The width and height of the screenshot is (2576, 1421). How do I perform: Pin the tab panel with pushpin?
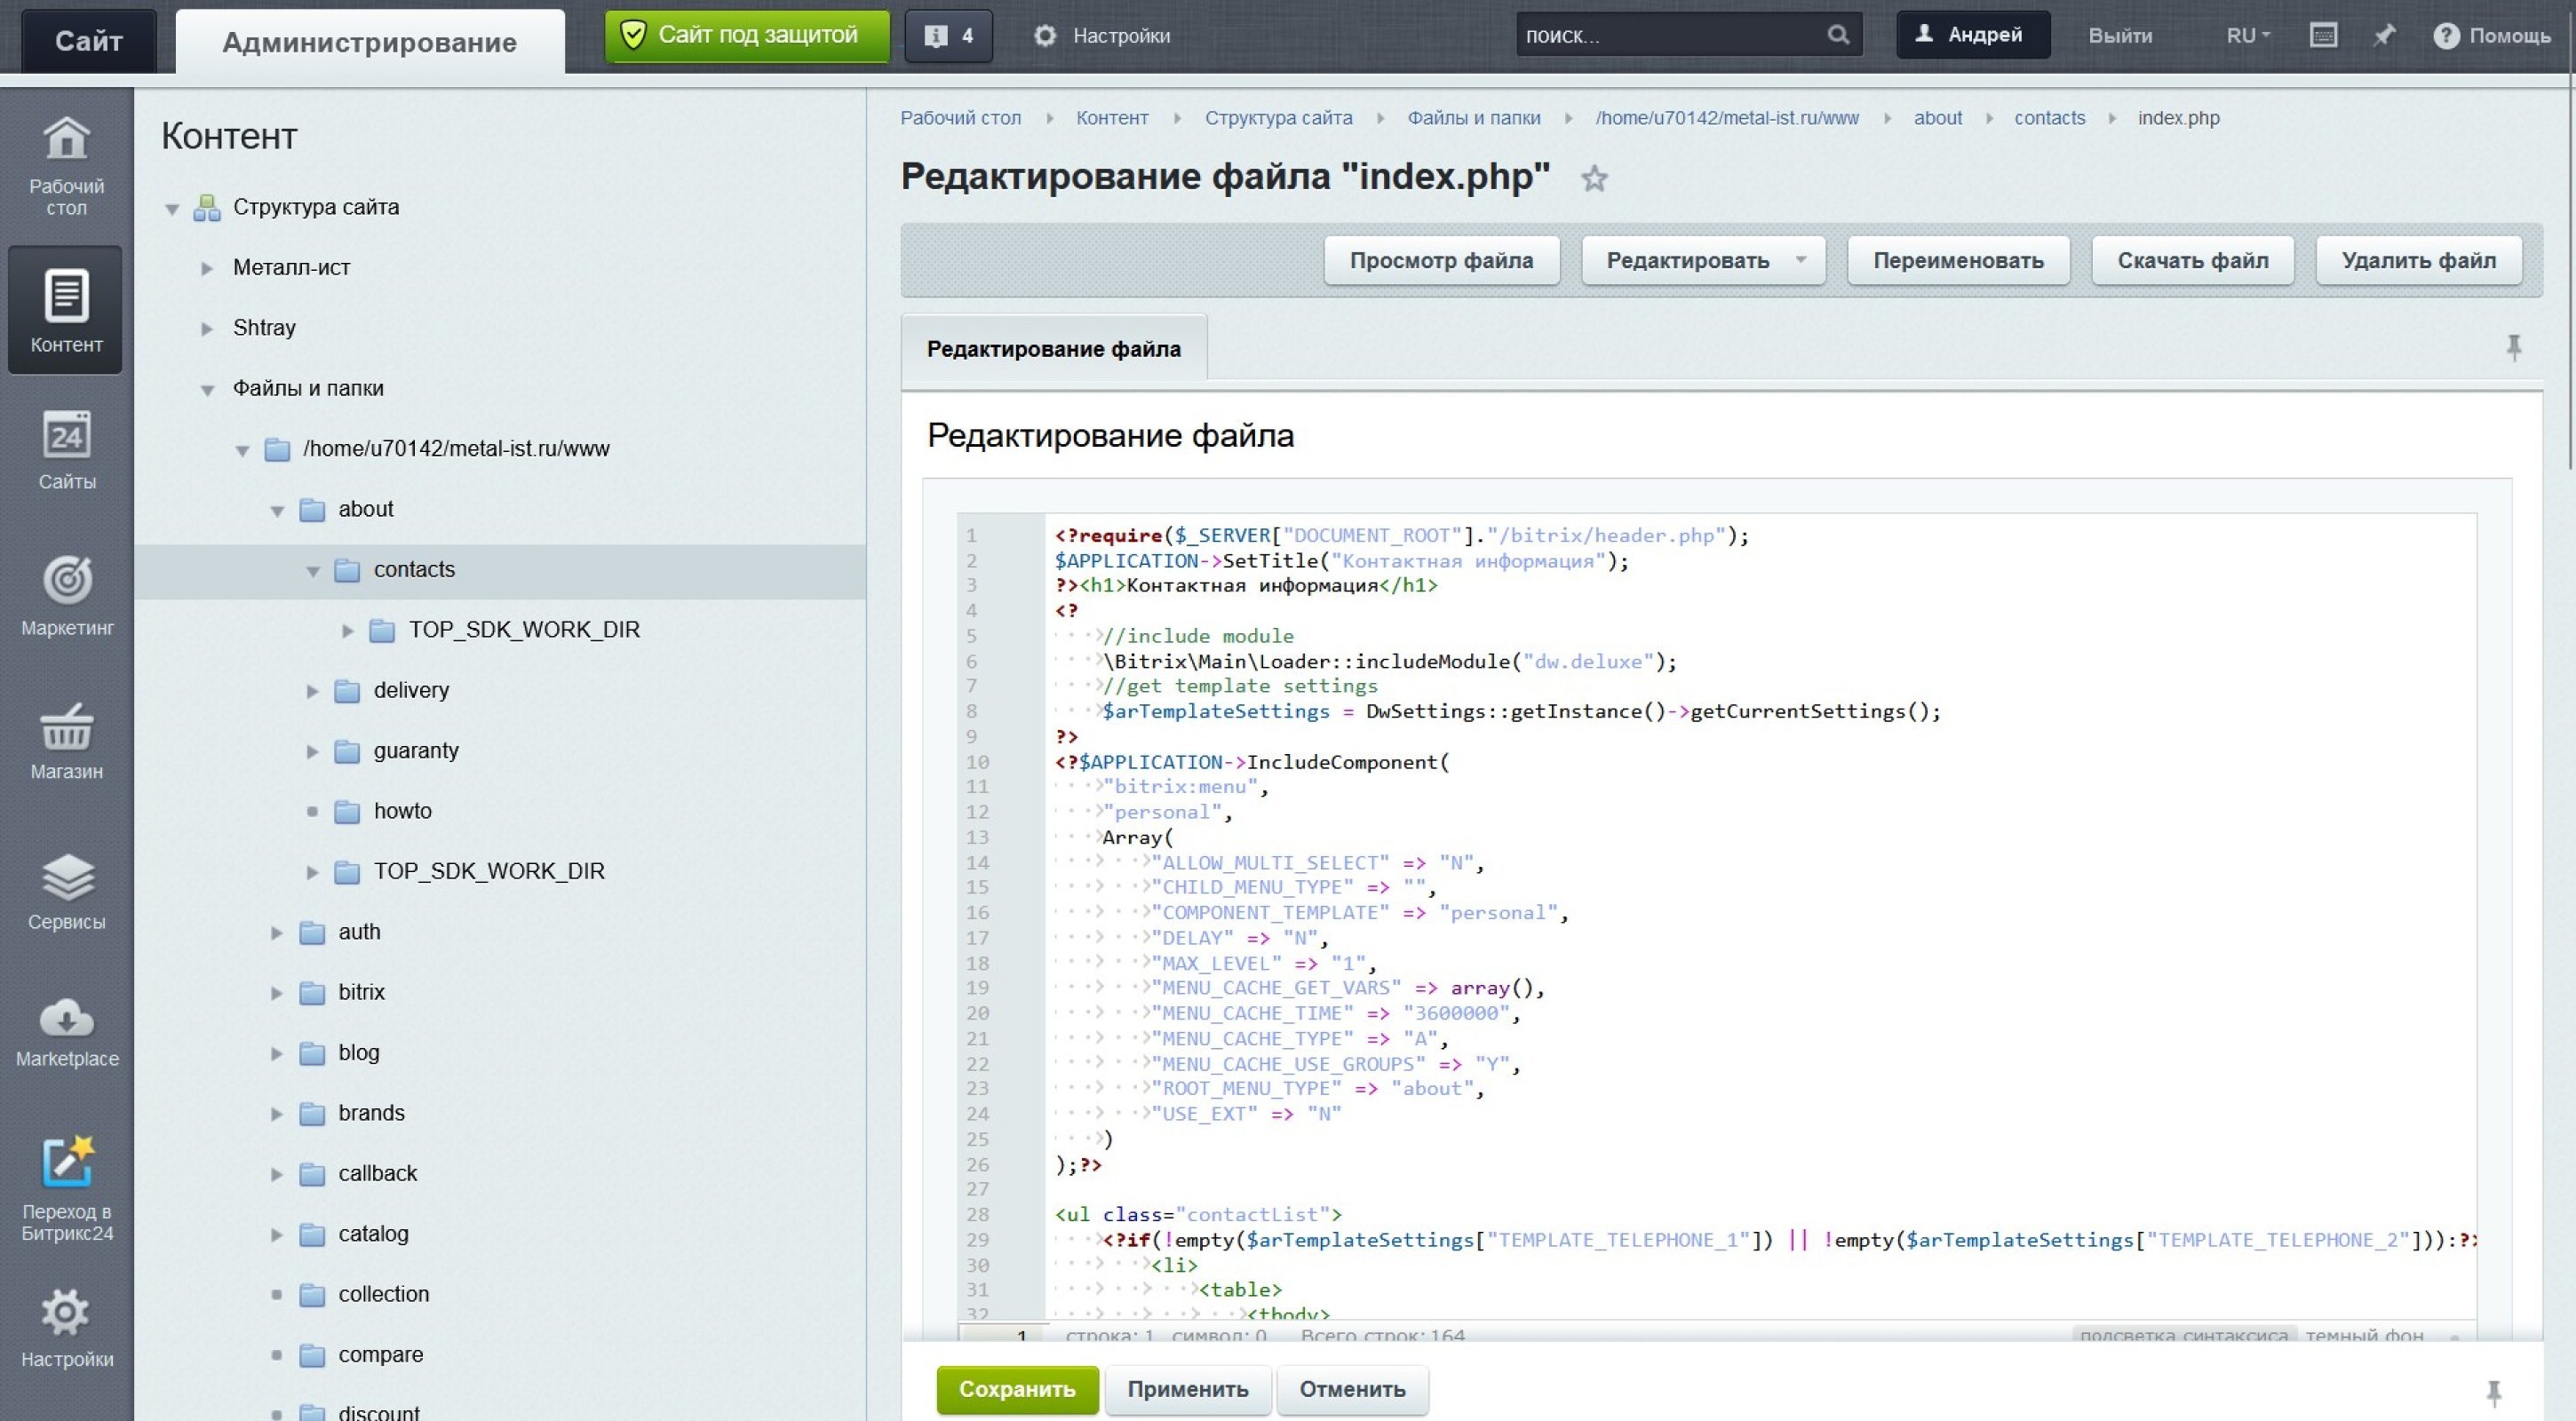tap(2513, 348)
